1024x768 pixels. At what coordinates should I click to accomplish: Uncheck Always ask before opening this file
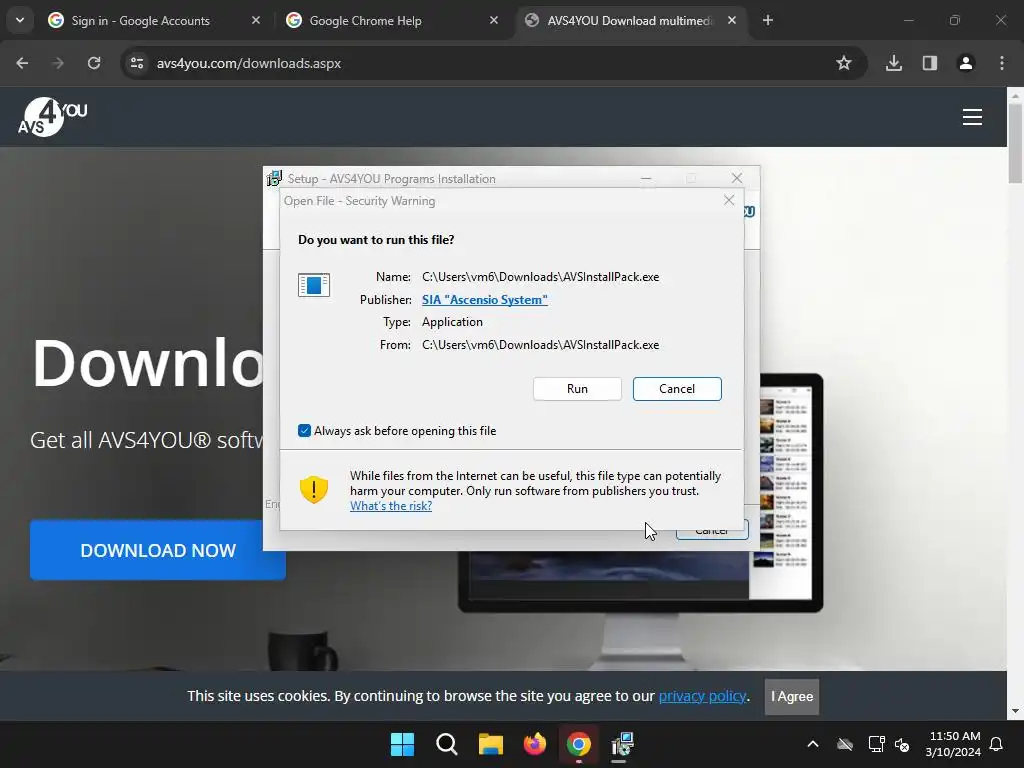pyautogui.click(x=304, y=430)
